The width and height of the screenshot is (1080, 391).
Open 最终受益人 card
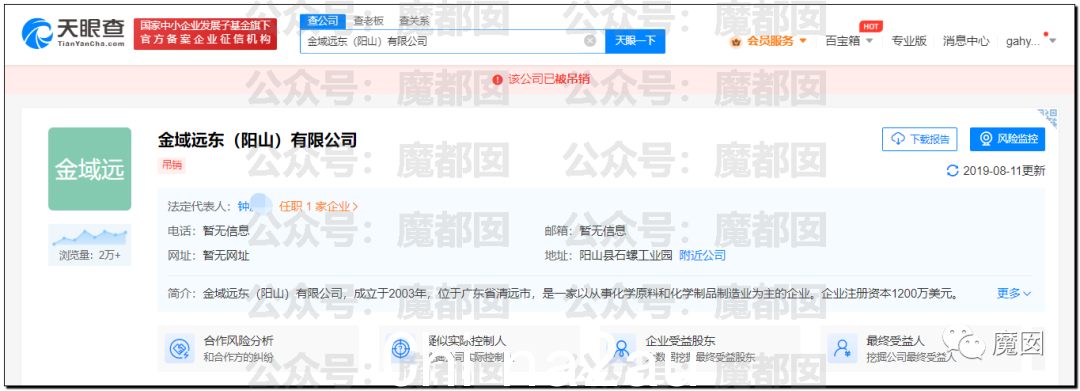tap(923, 348)
